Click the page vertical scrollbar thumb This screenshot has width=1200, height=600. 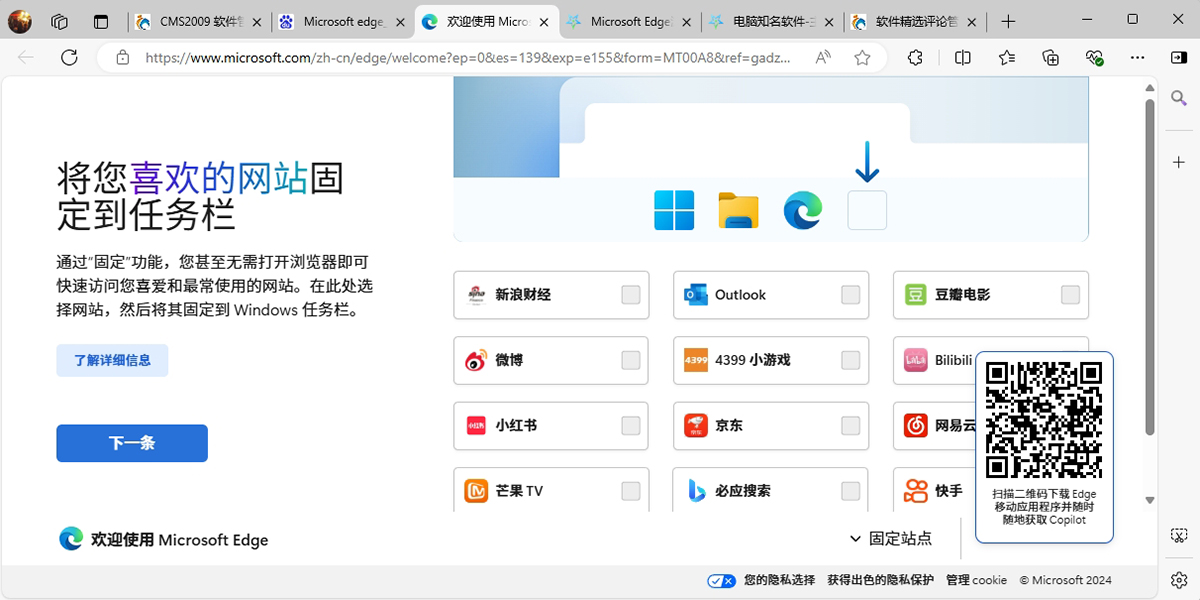(x=1150, y=267)
